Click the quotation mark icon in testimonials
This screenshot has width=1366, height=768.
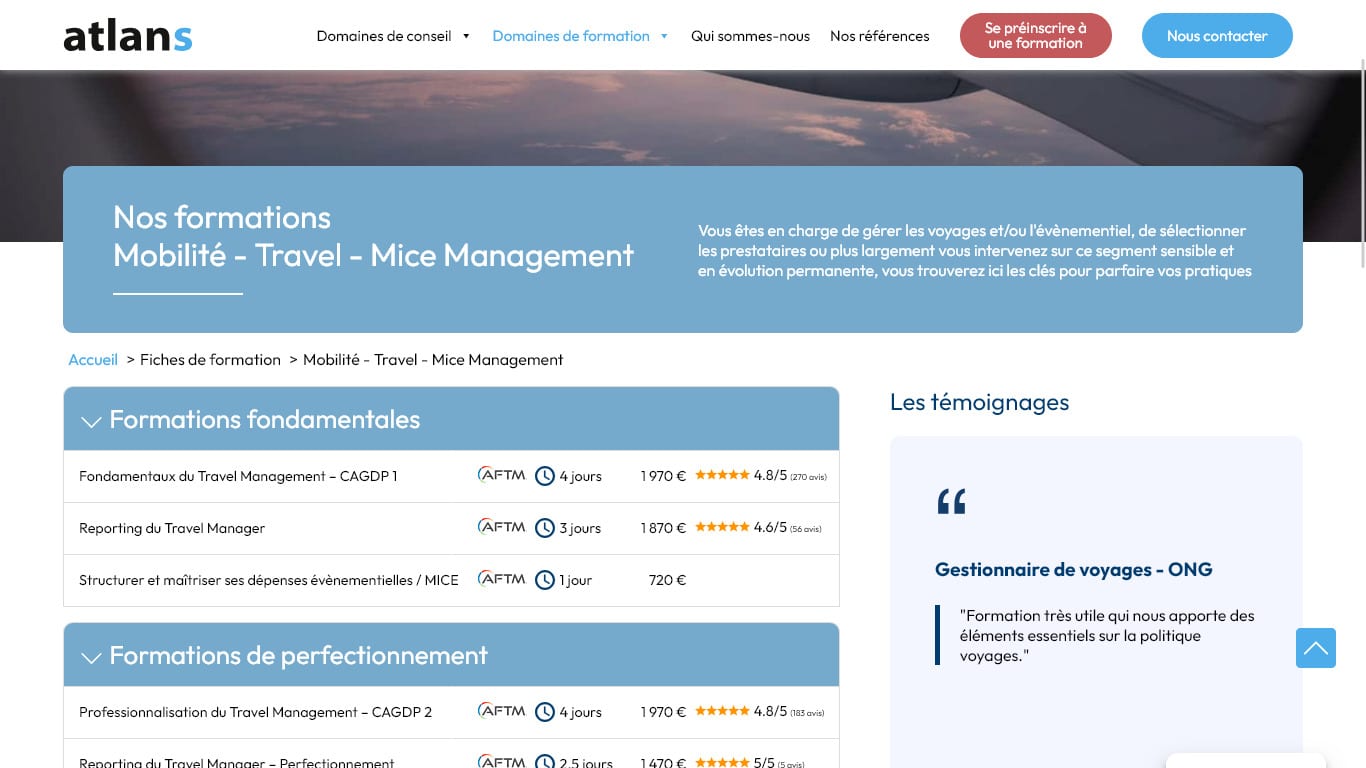(951, 501)
